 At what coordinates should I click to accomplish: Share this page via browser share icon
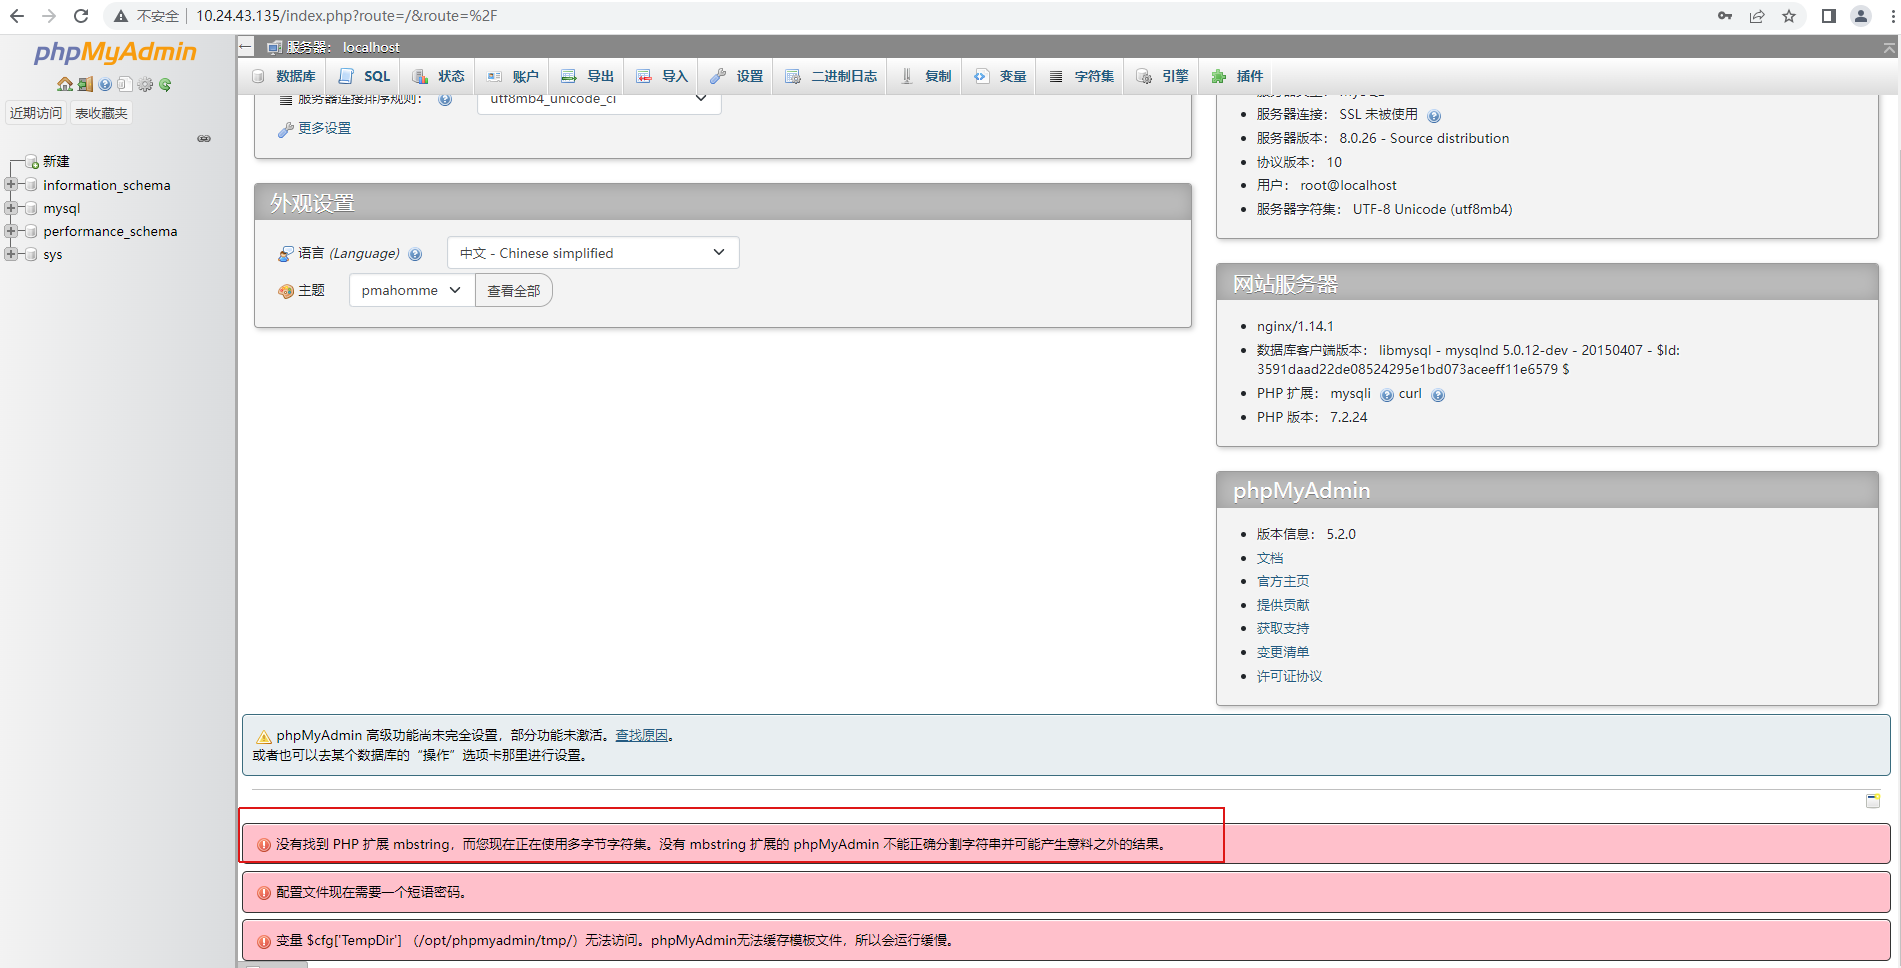point(1757,16)
